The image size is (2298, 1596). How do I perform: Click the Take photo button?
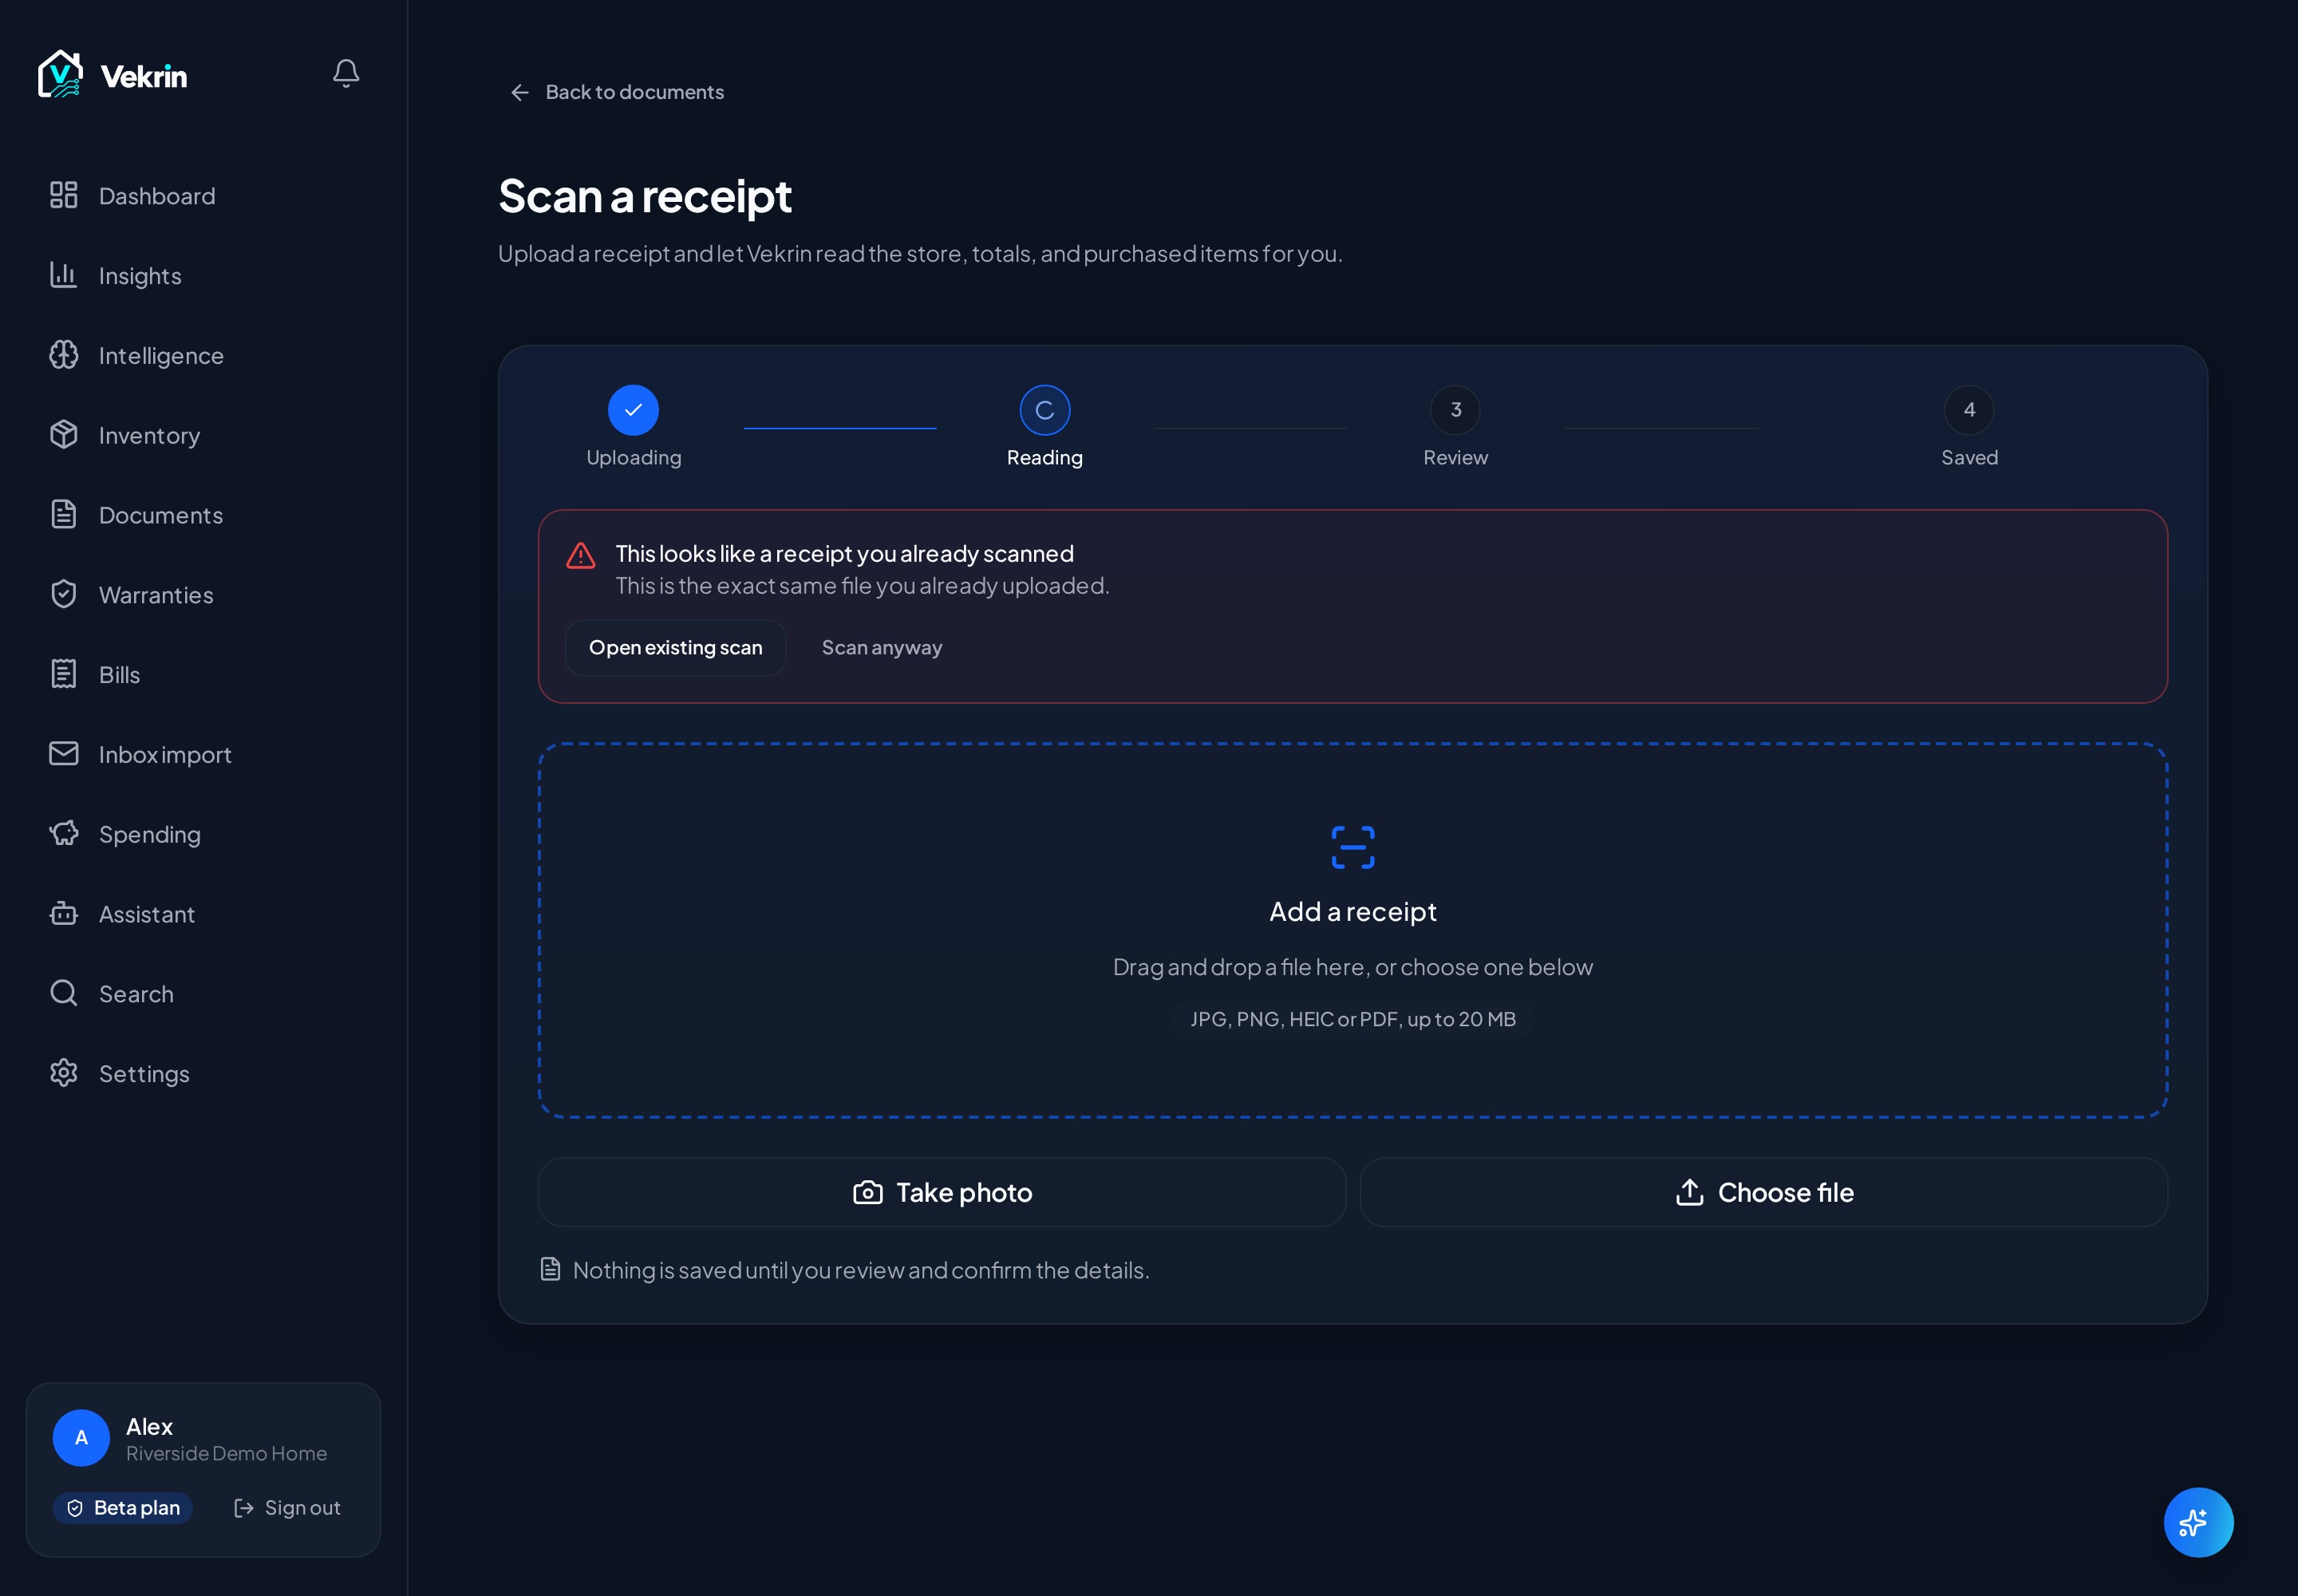pos(942,1192)
